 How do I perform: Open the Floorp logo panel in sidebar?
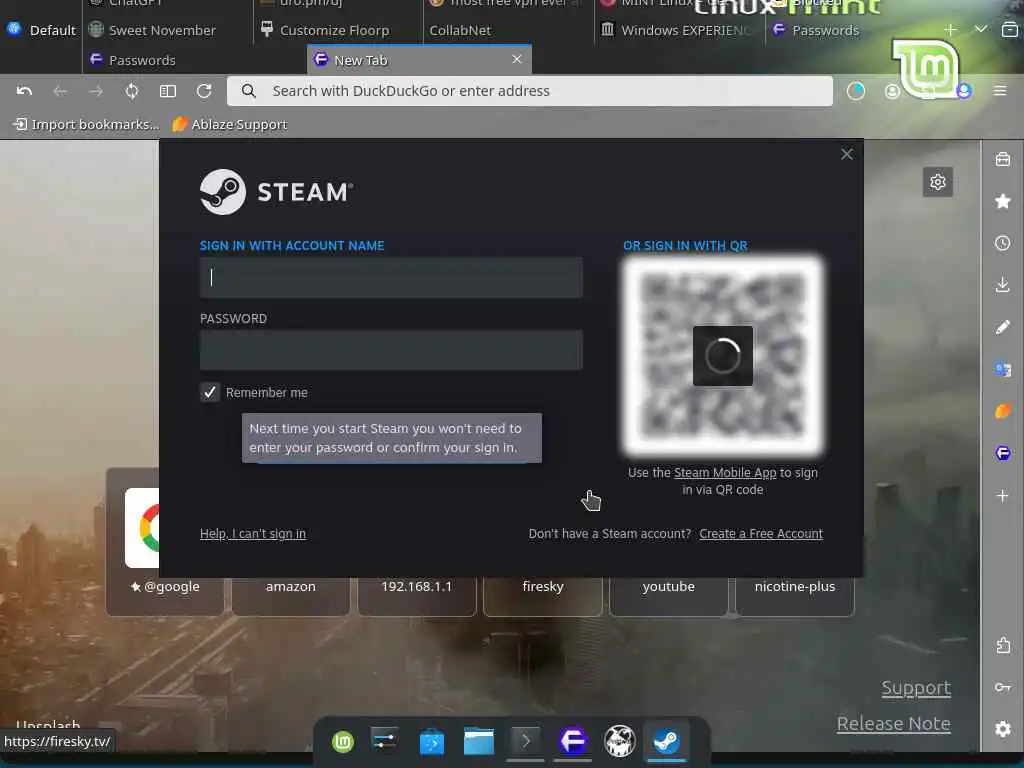tap(1002, 453)
